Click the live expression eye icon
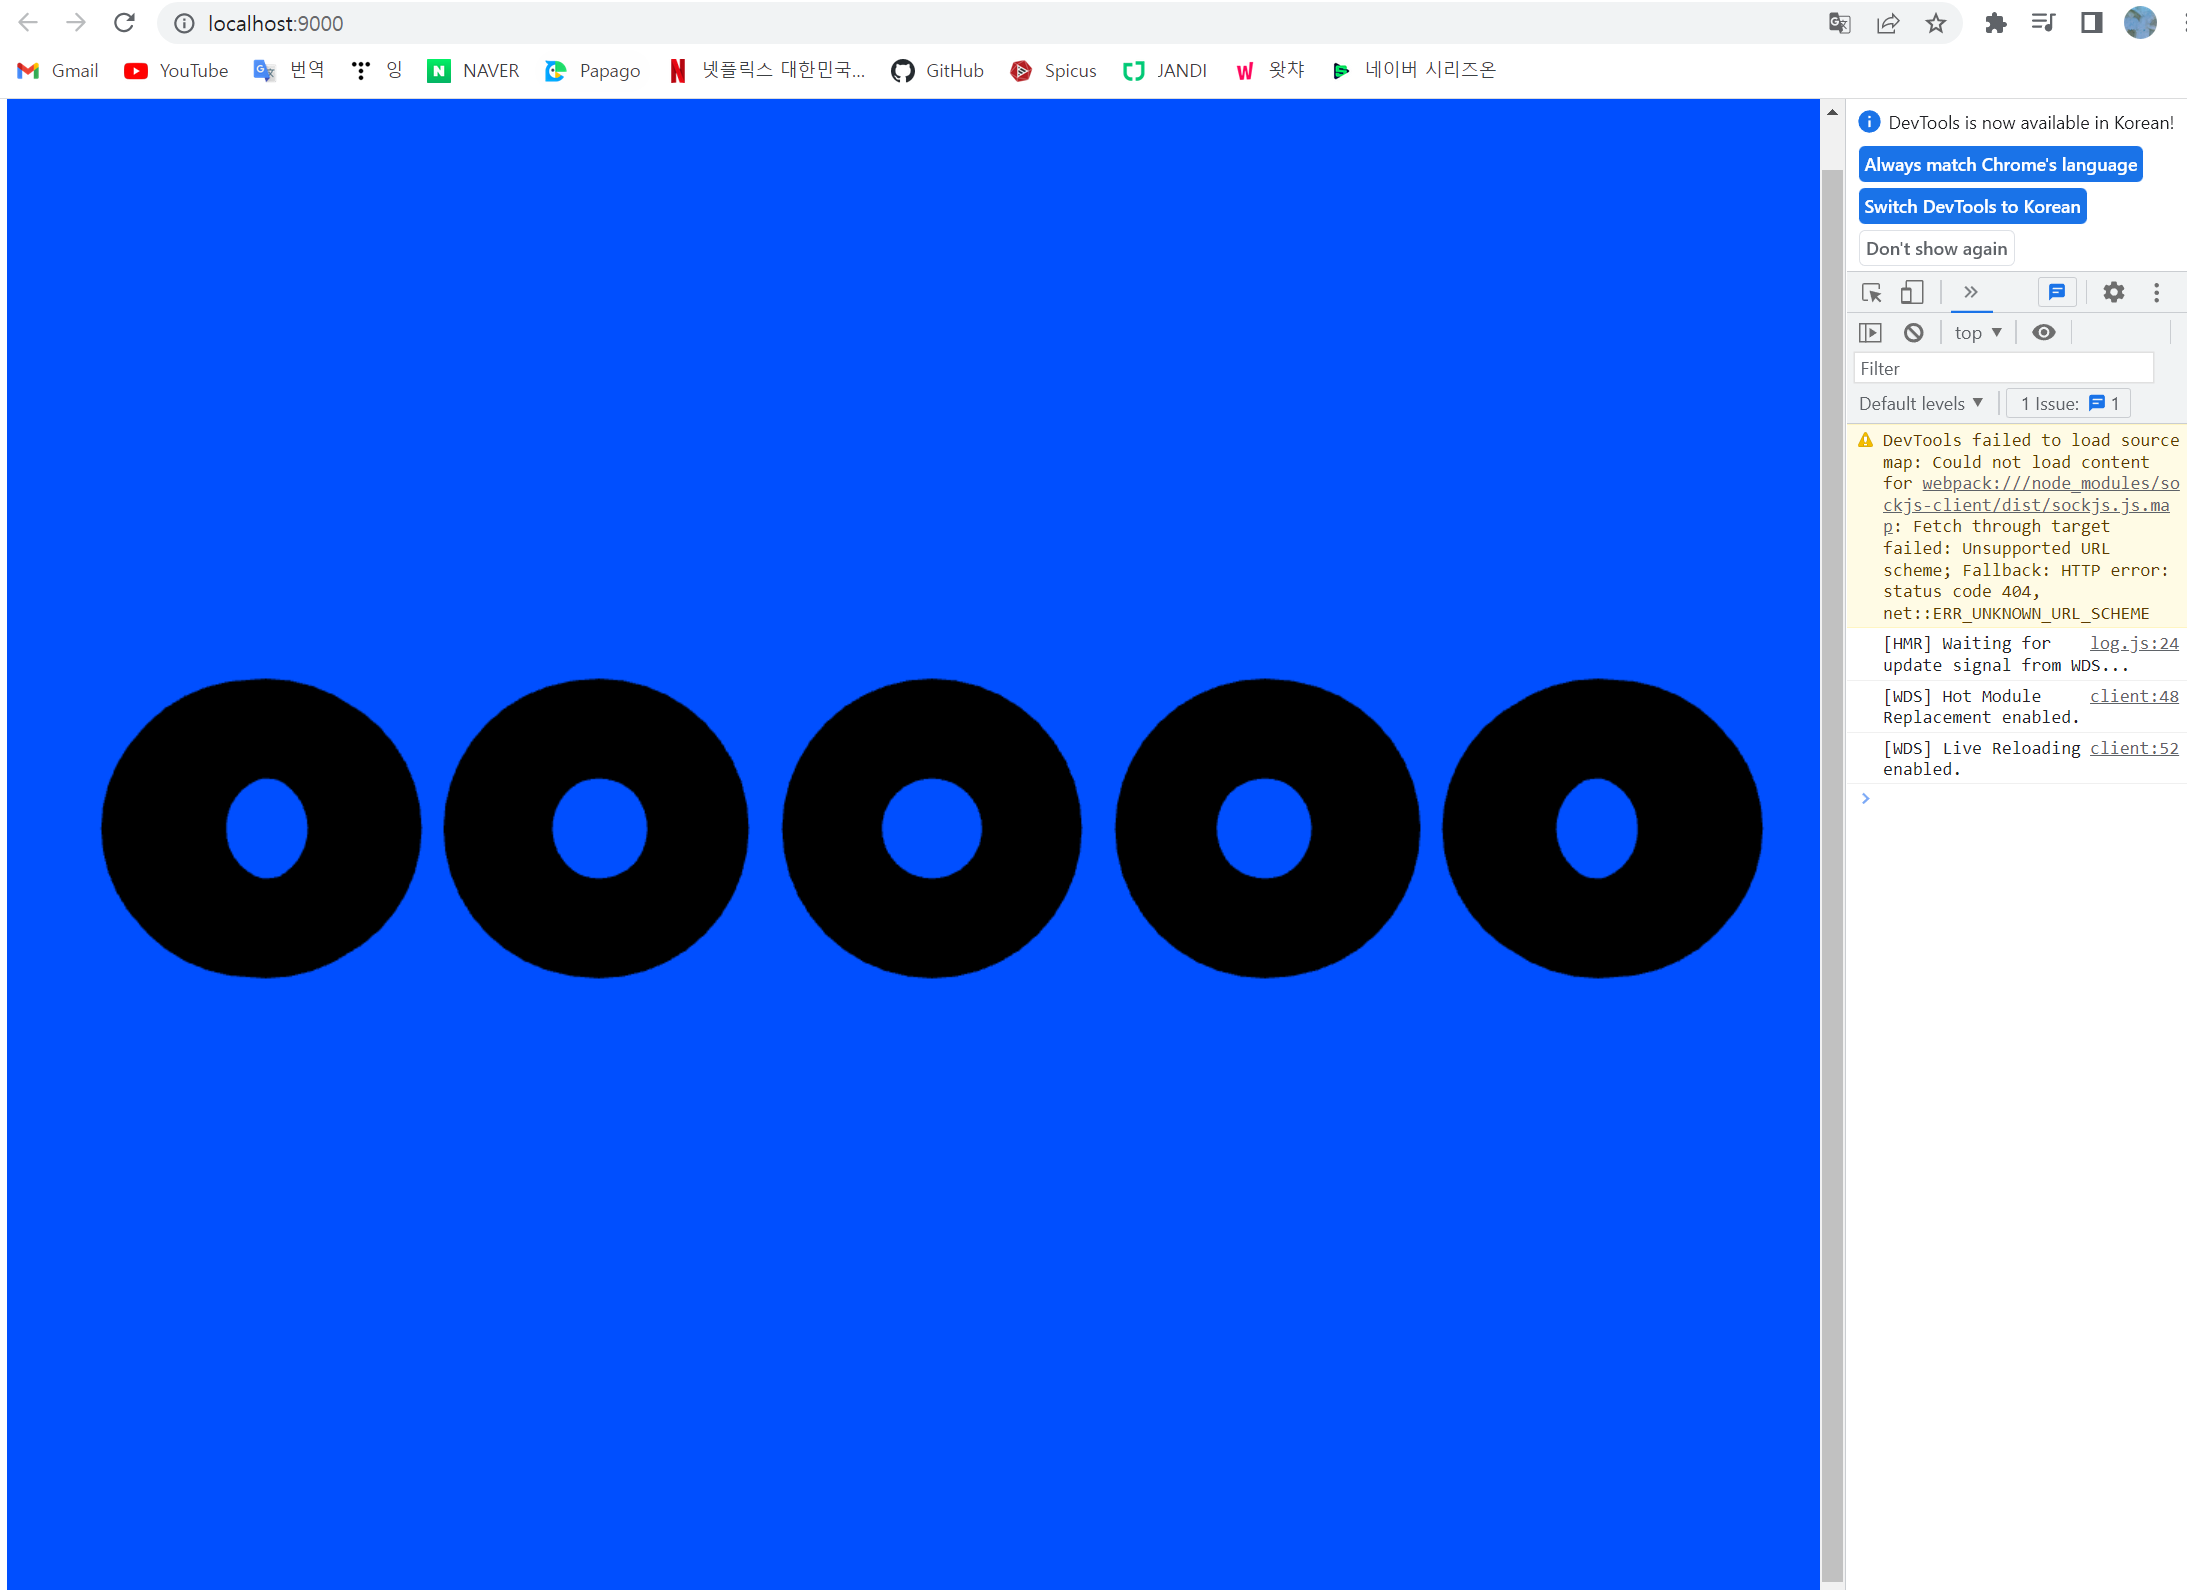Image resolution: width=2187 pixels, height=1590 pixels. click(2044, 333)
